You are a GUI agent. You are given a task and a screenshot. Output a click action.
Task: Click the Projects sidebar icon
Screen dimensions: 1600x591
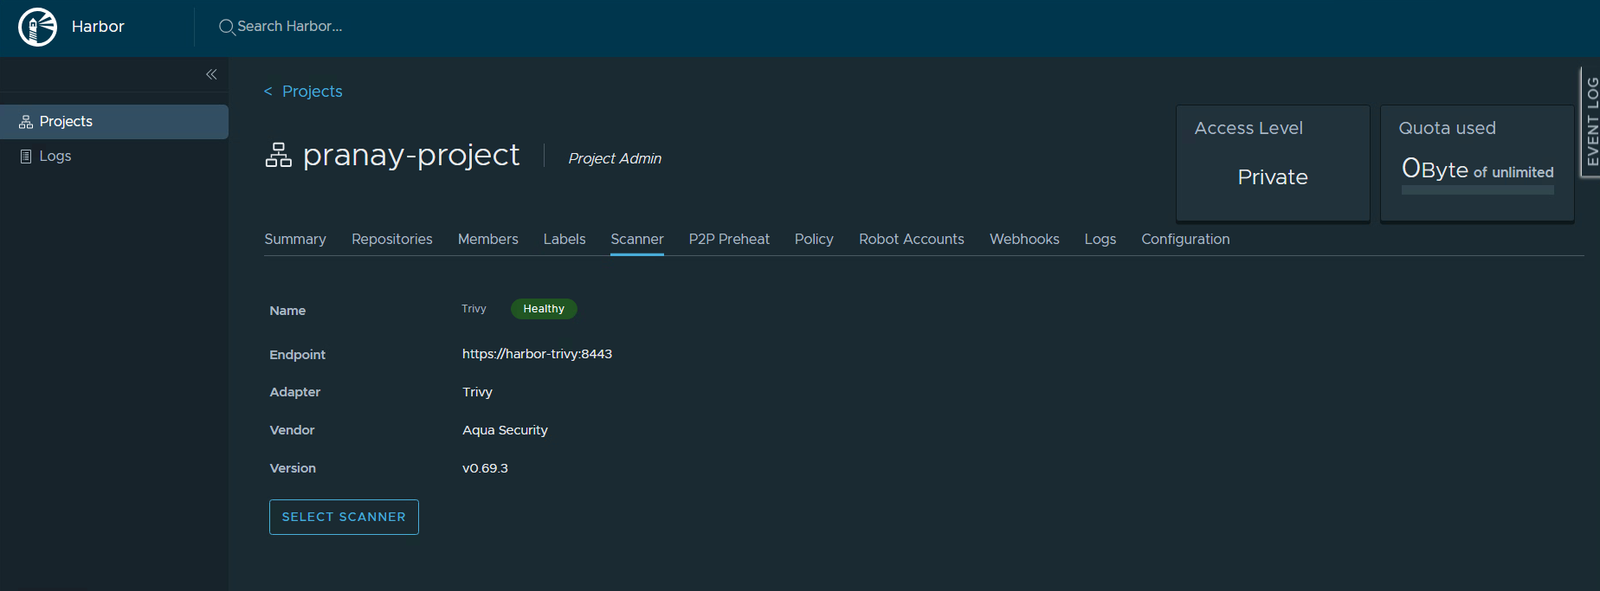pyautogui.click(x=26, y=122)
